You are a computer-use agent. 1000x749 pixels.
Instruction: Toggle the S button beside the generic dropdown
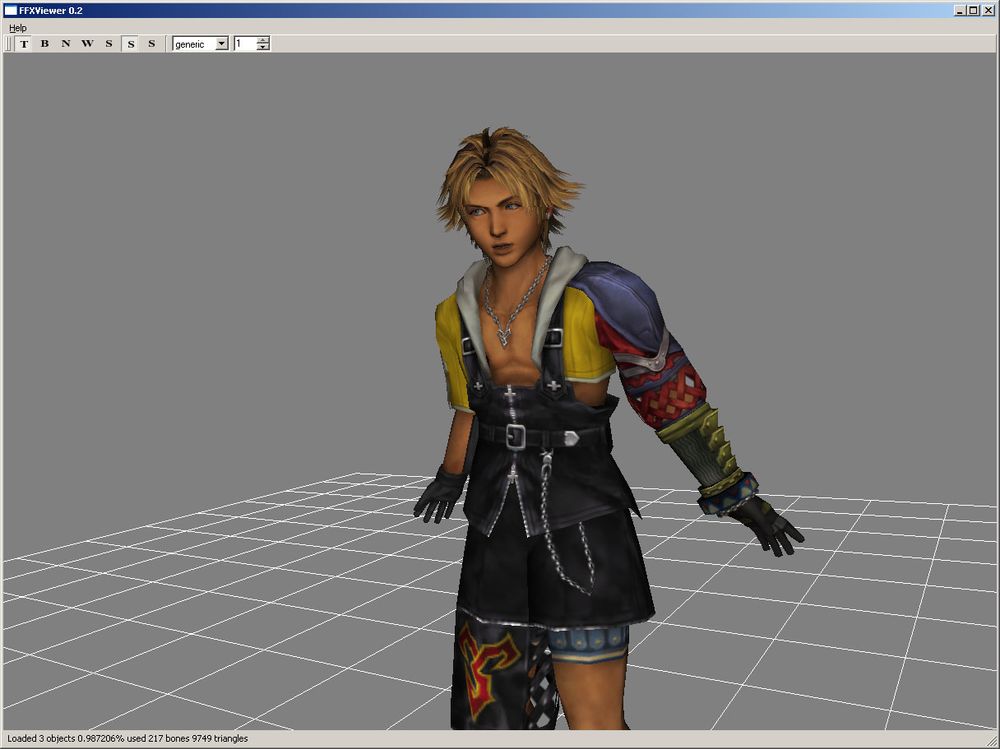pyautogui.click(x=152, y=44)
